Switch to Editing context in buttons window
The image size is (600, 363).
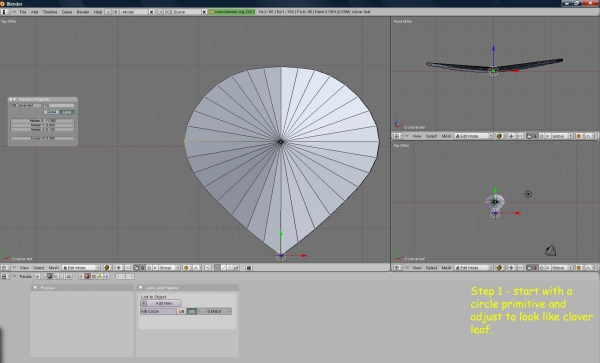62,276
